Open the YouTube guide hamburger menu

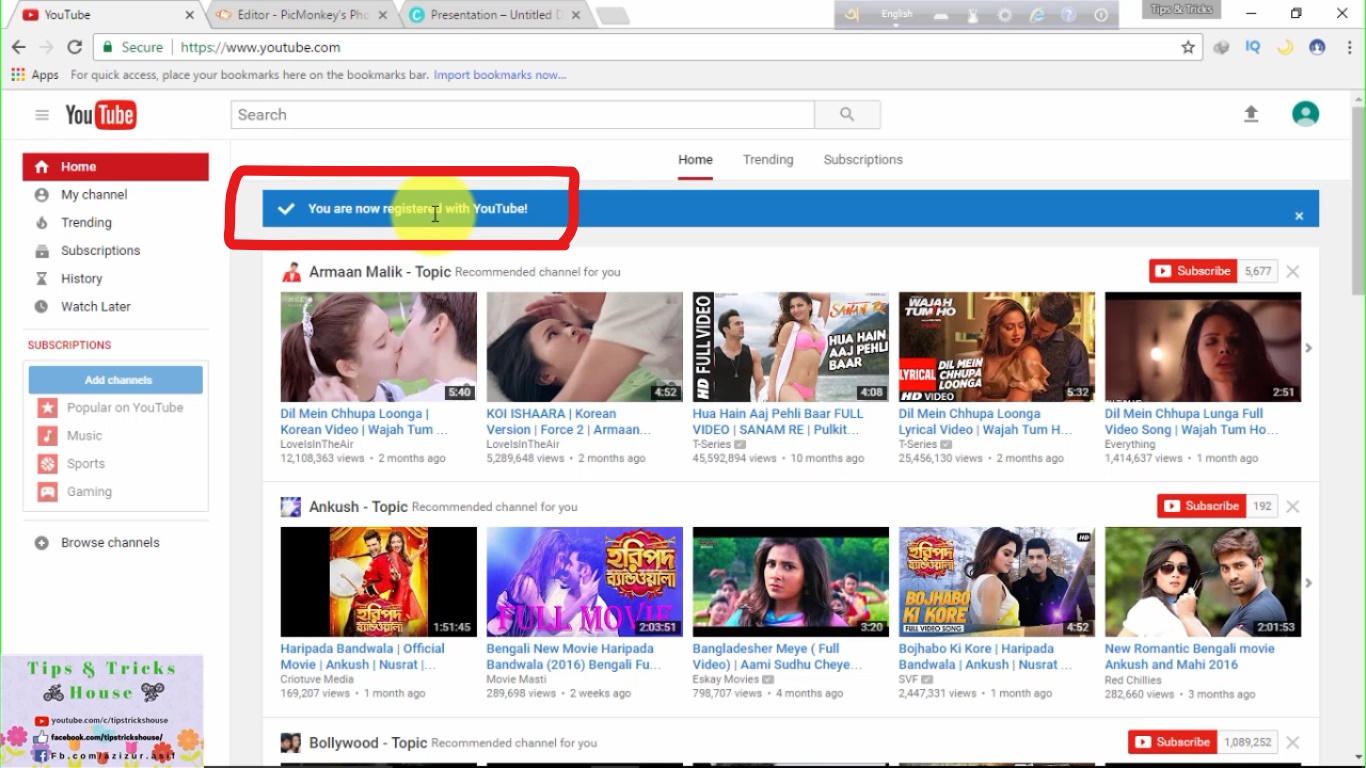(x=42, y=115)
